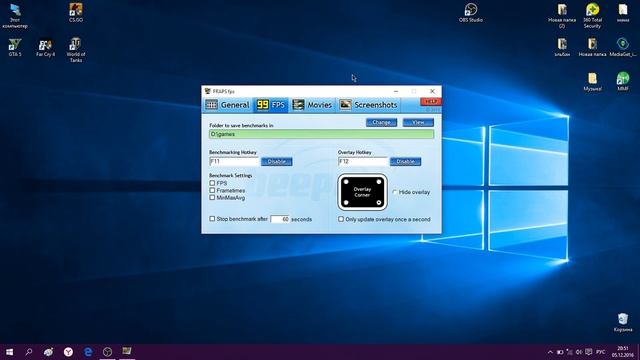The width and height of the screenshot is (640, 360).
Task: Open the taskbar clock and date
Action: [x=622, y=352]
